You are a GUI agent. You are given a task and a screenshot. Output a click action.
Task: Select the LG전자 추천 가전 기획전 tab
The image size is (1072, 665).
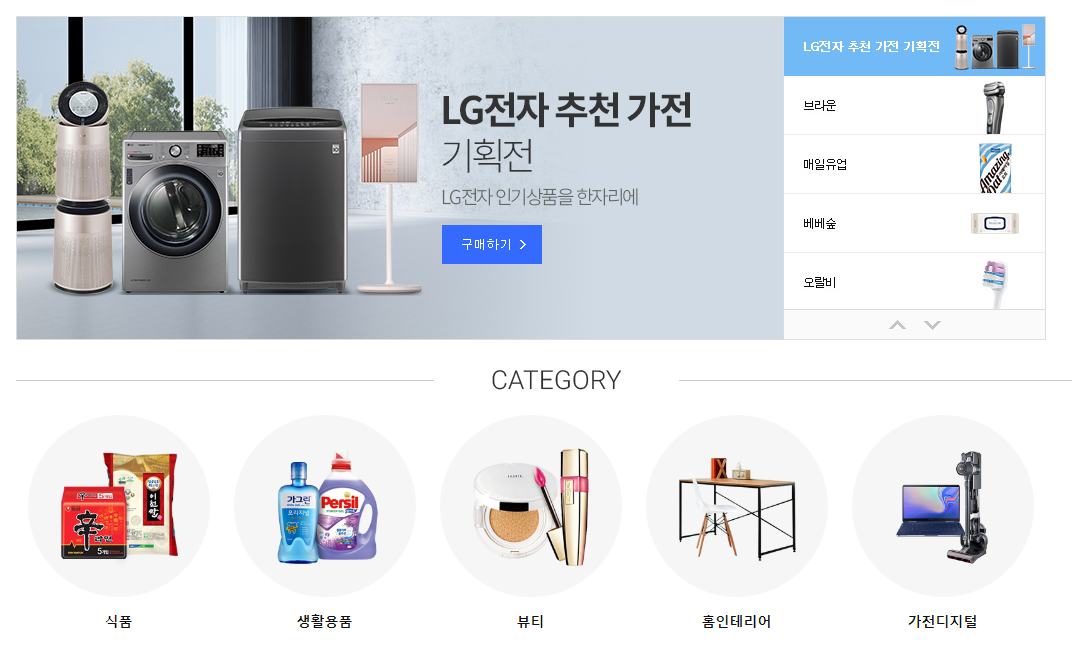[914, 46]
